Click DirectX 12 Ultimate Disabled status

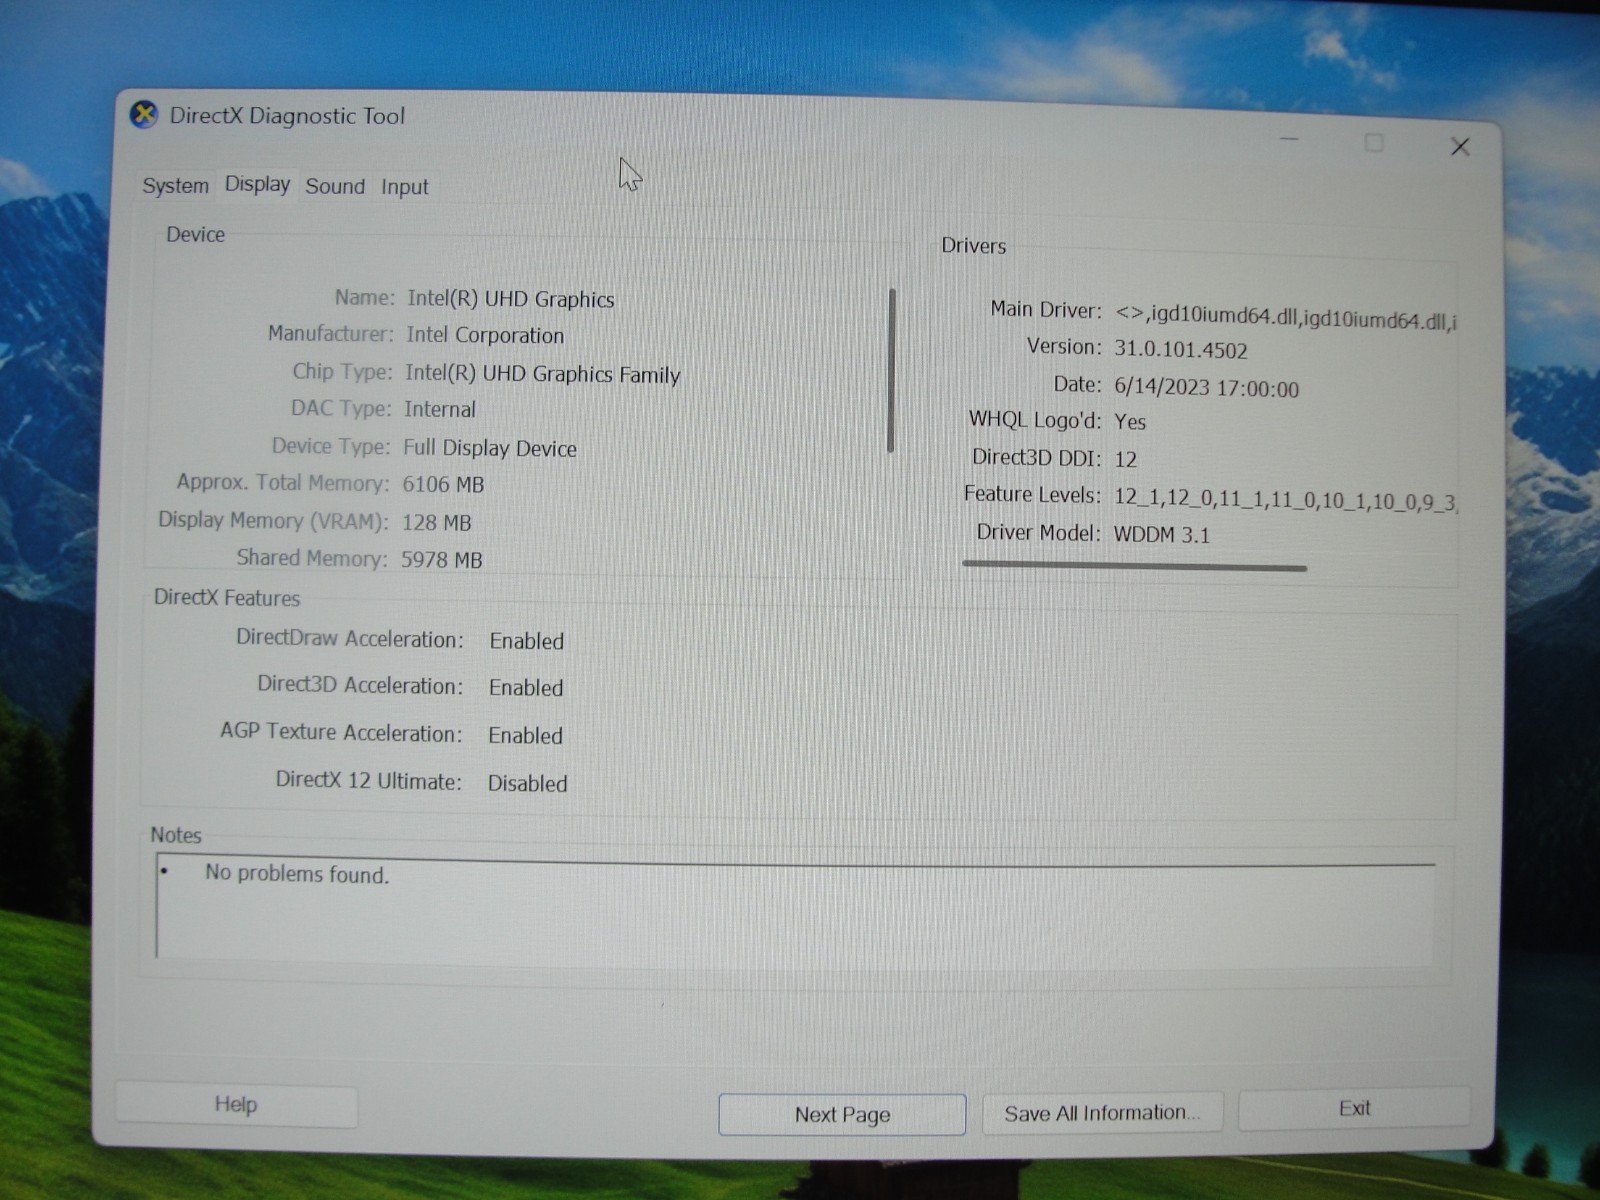coord(527,783)
